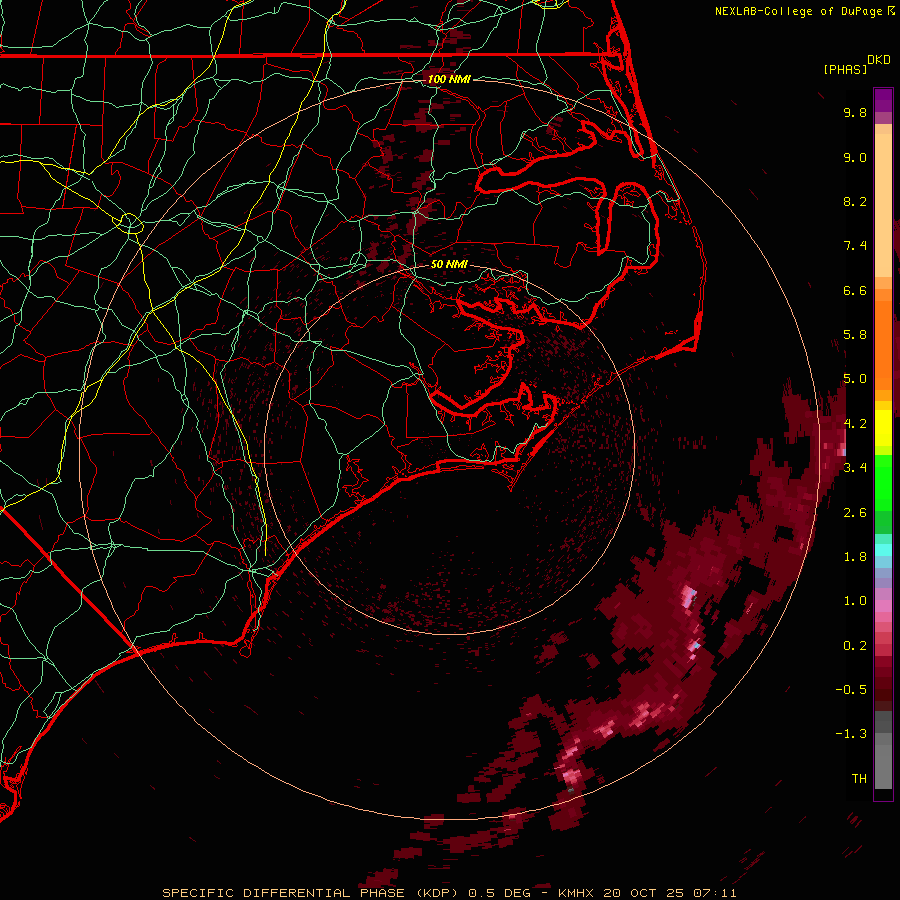Click the -0.5 legend value

coord(851,690)
